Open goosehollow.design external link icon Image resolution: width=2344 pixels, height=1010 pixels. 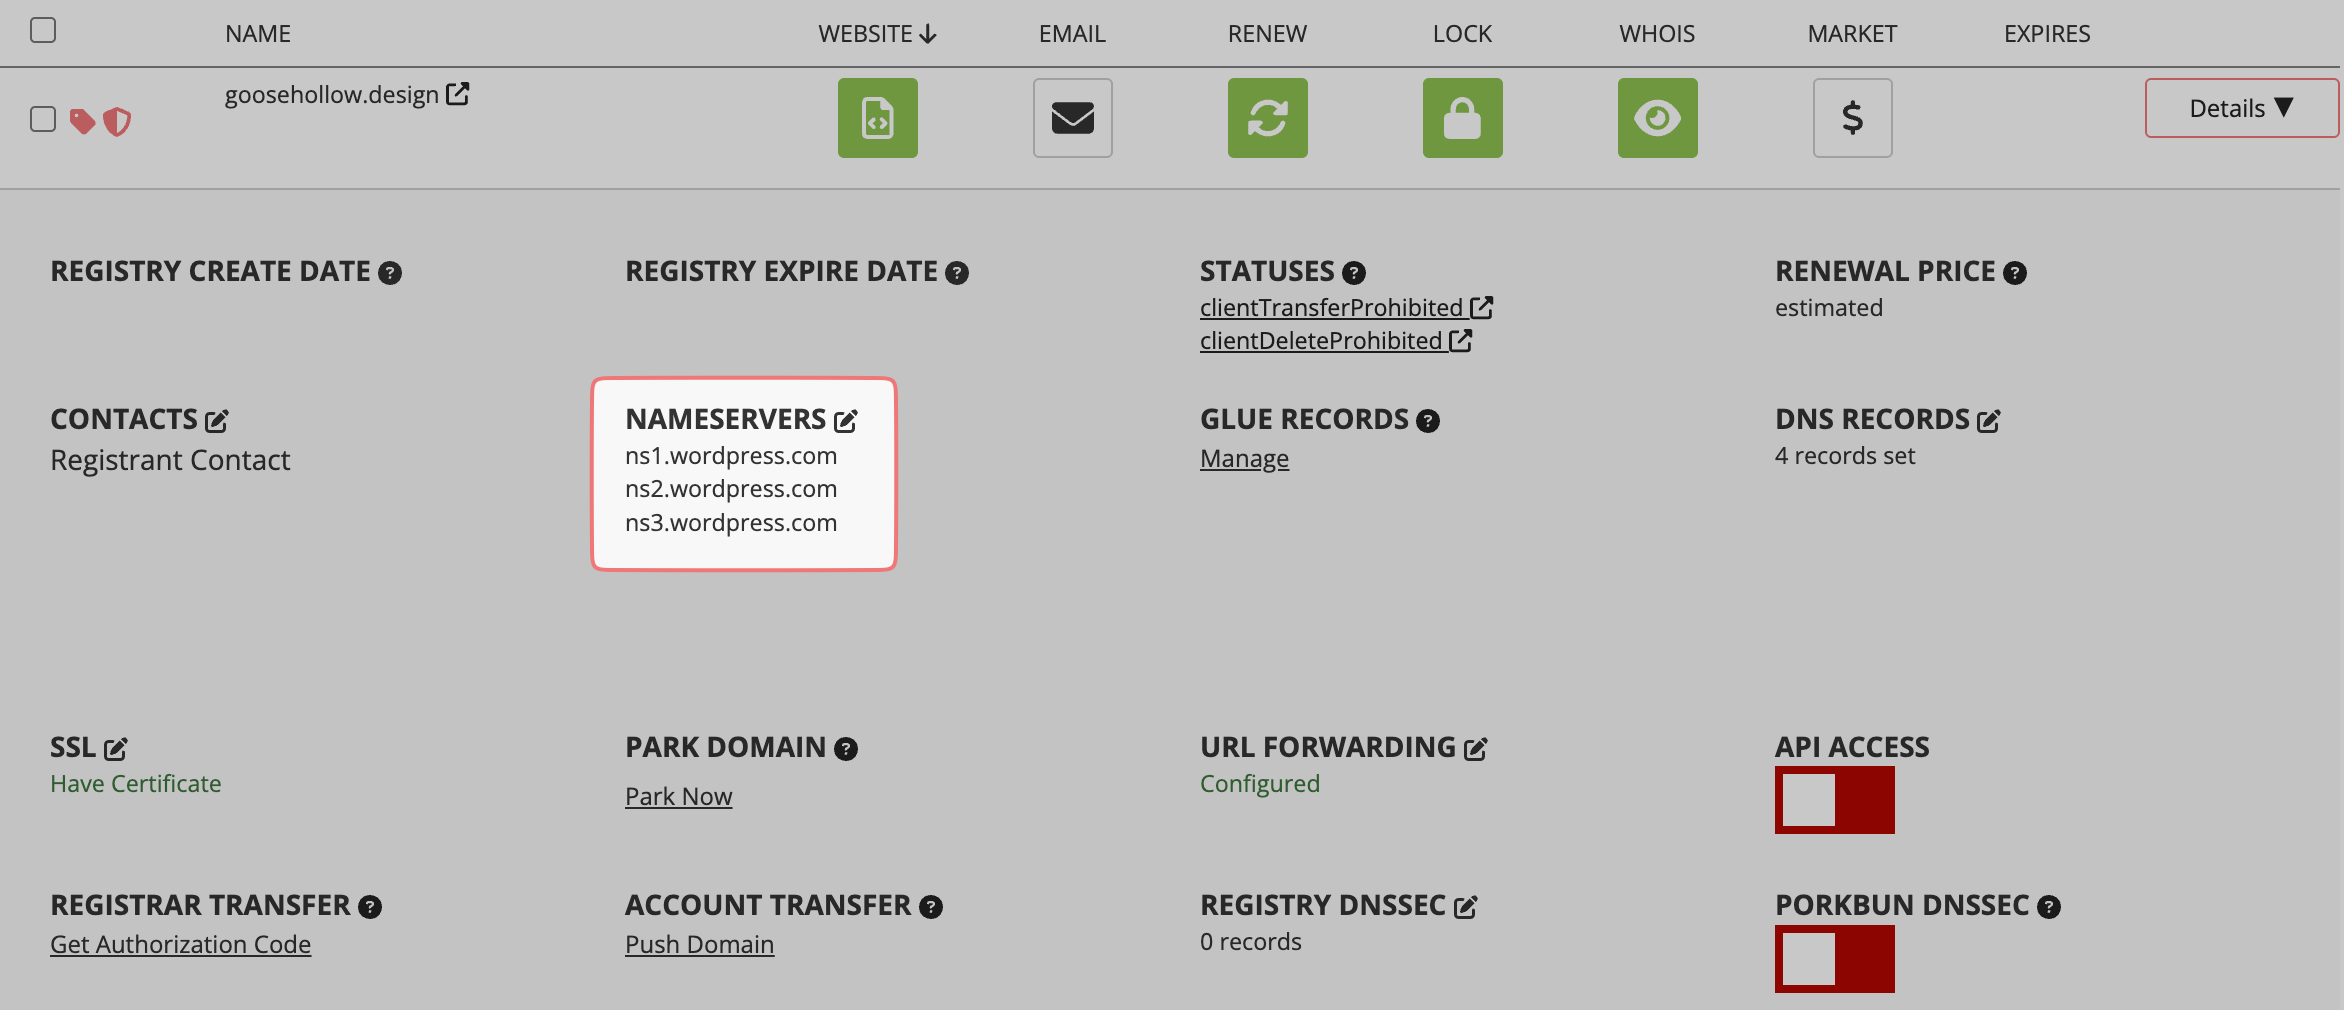point(457,94)
